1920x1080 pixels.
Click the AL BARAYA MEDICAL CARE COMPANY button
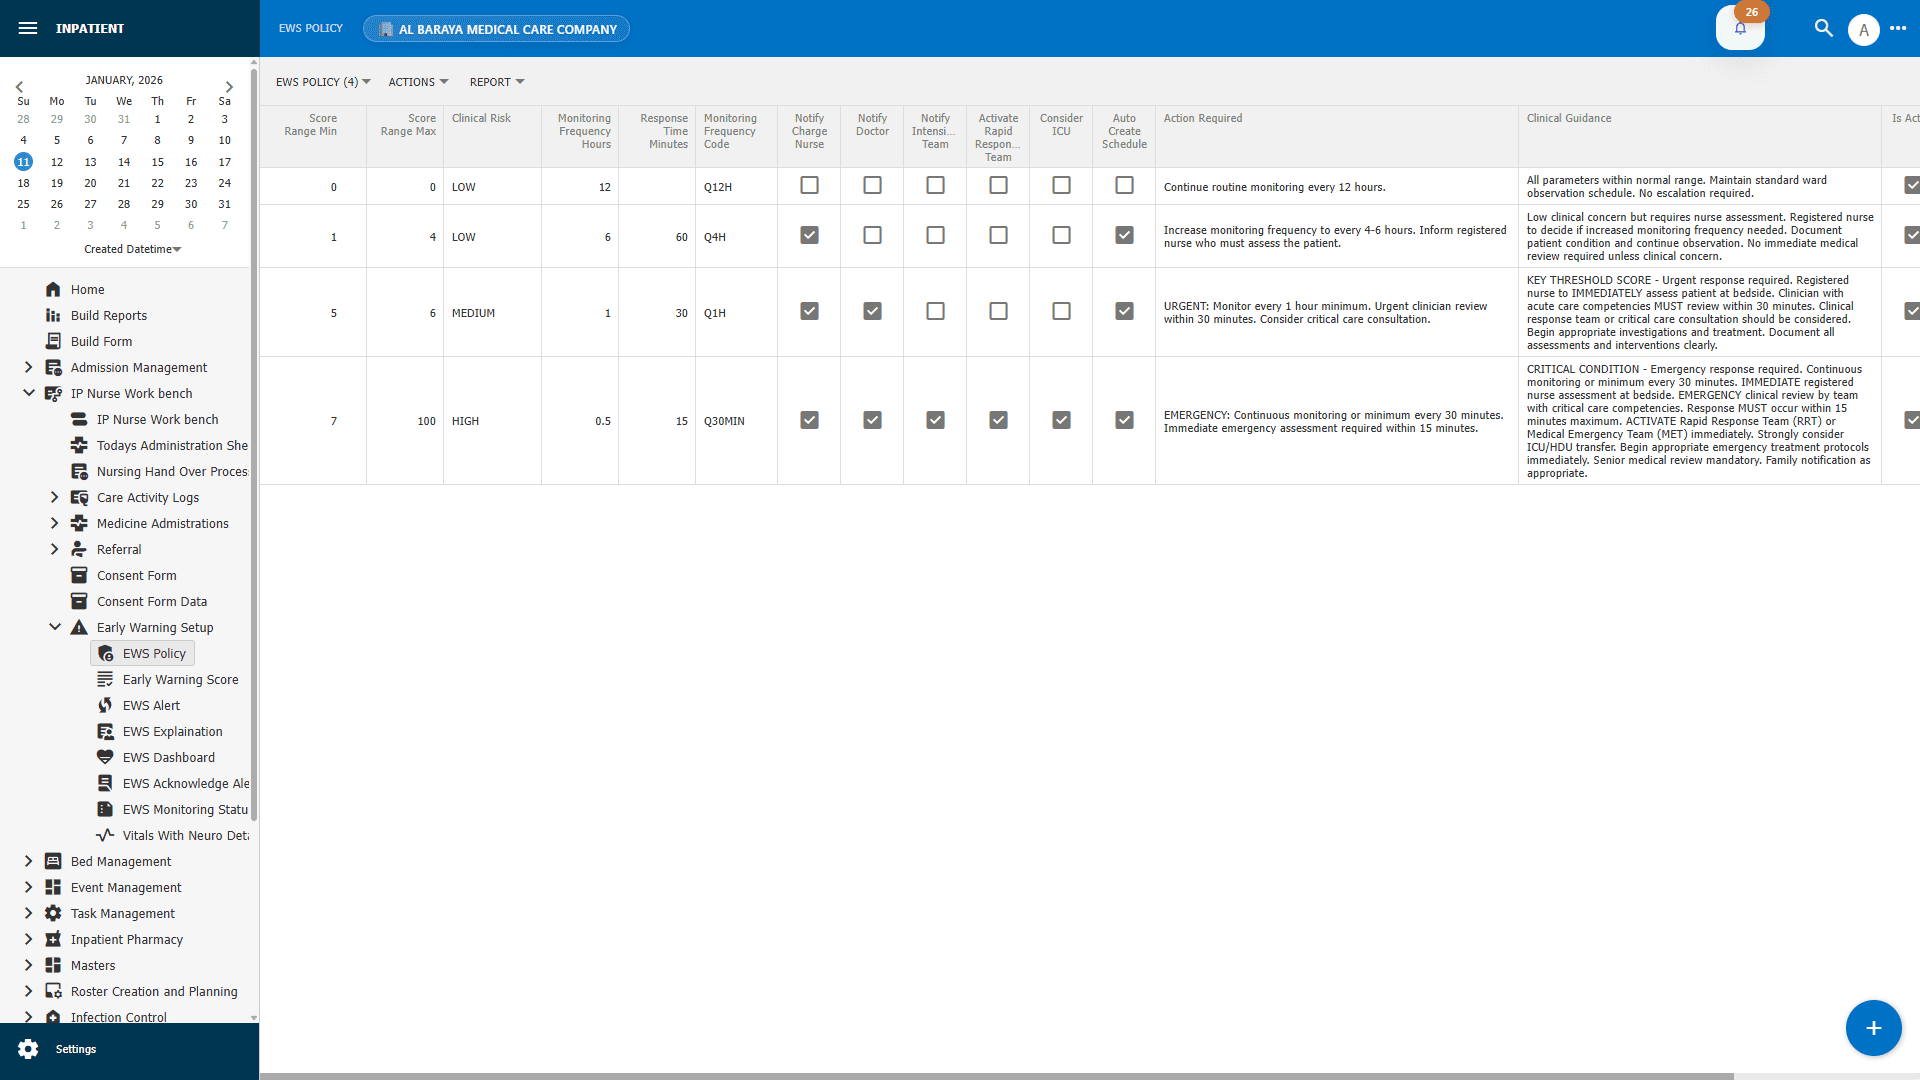point(496,28)
